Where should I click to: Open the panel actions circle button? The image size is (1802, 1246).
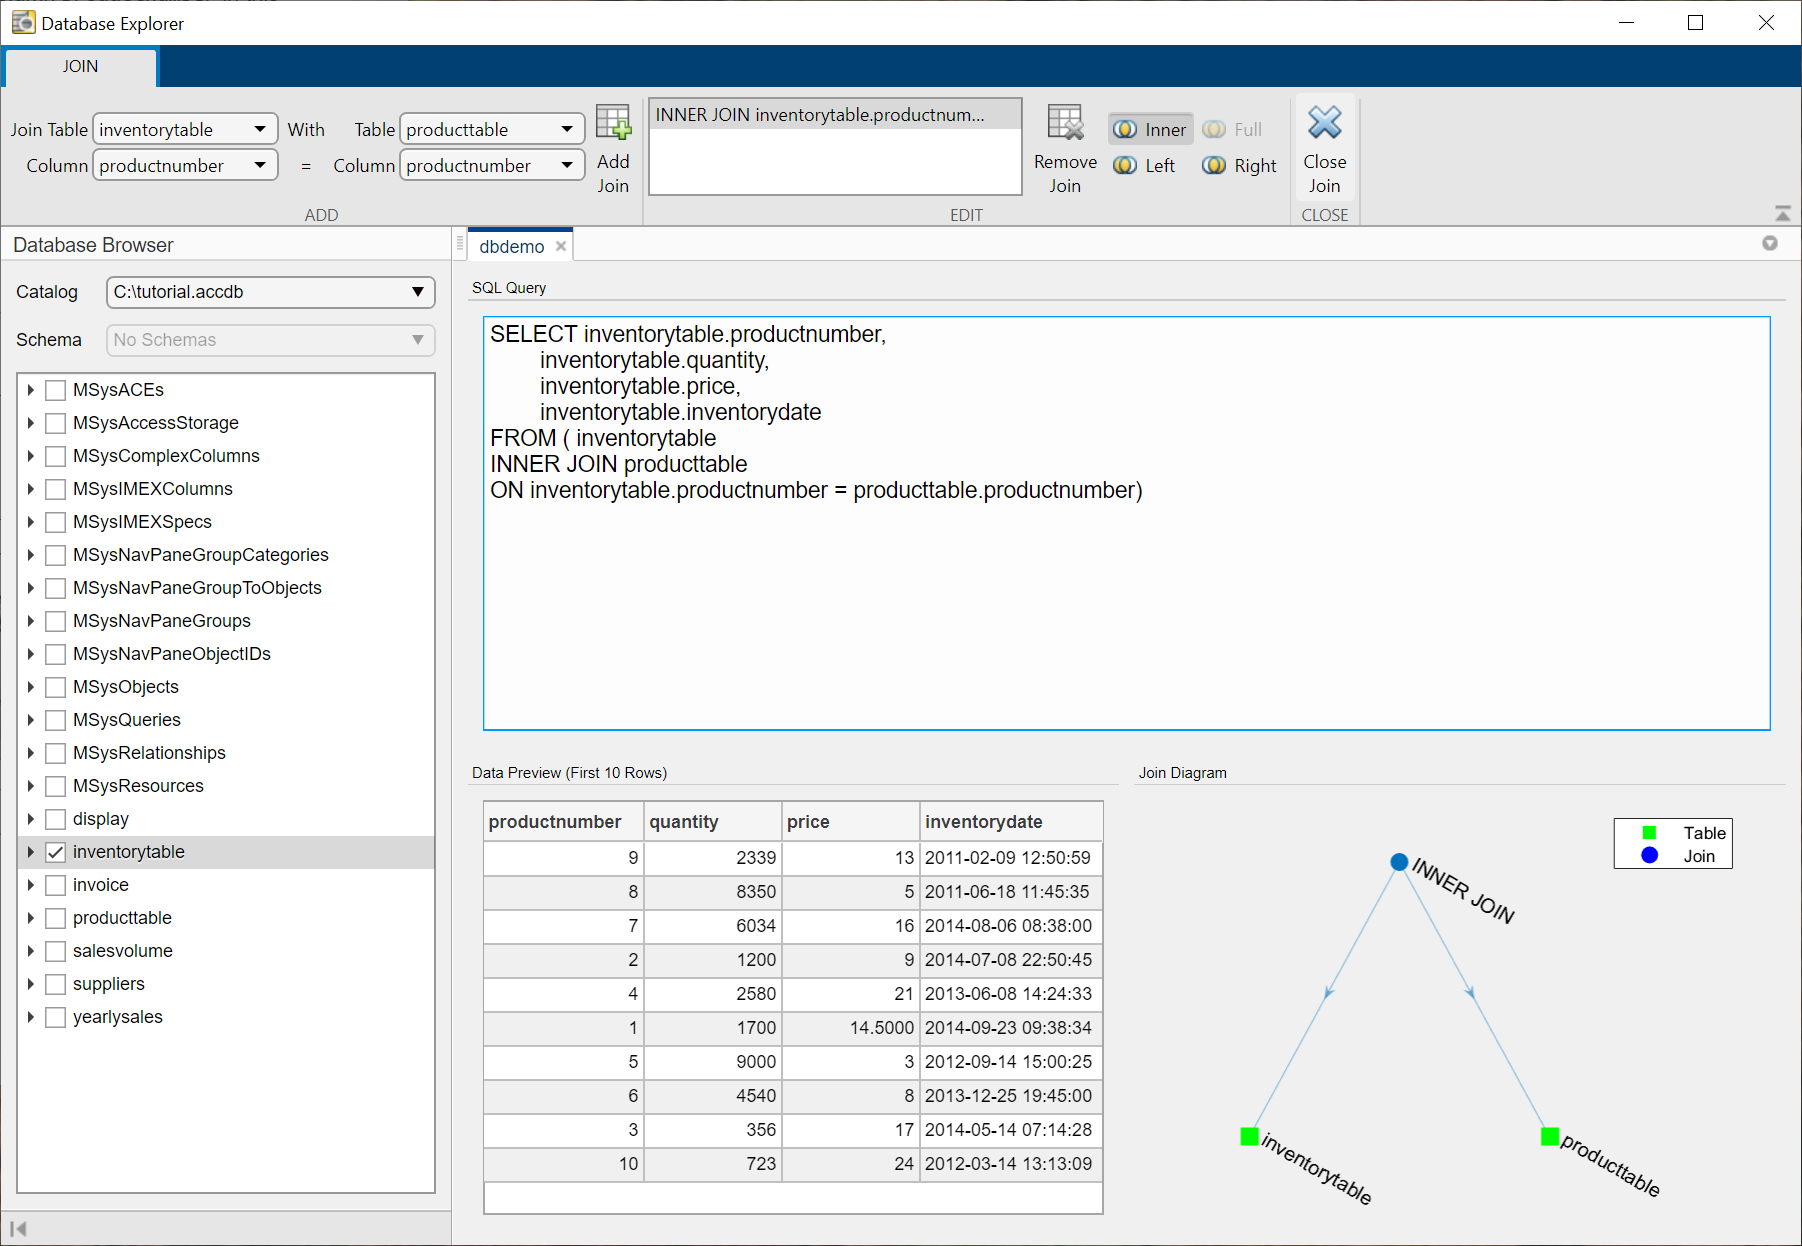pos(1769,244)
